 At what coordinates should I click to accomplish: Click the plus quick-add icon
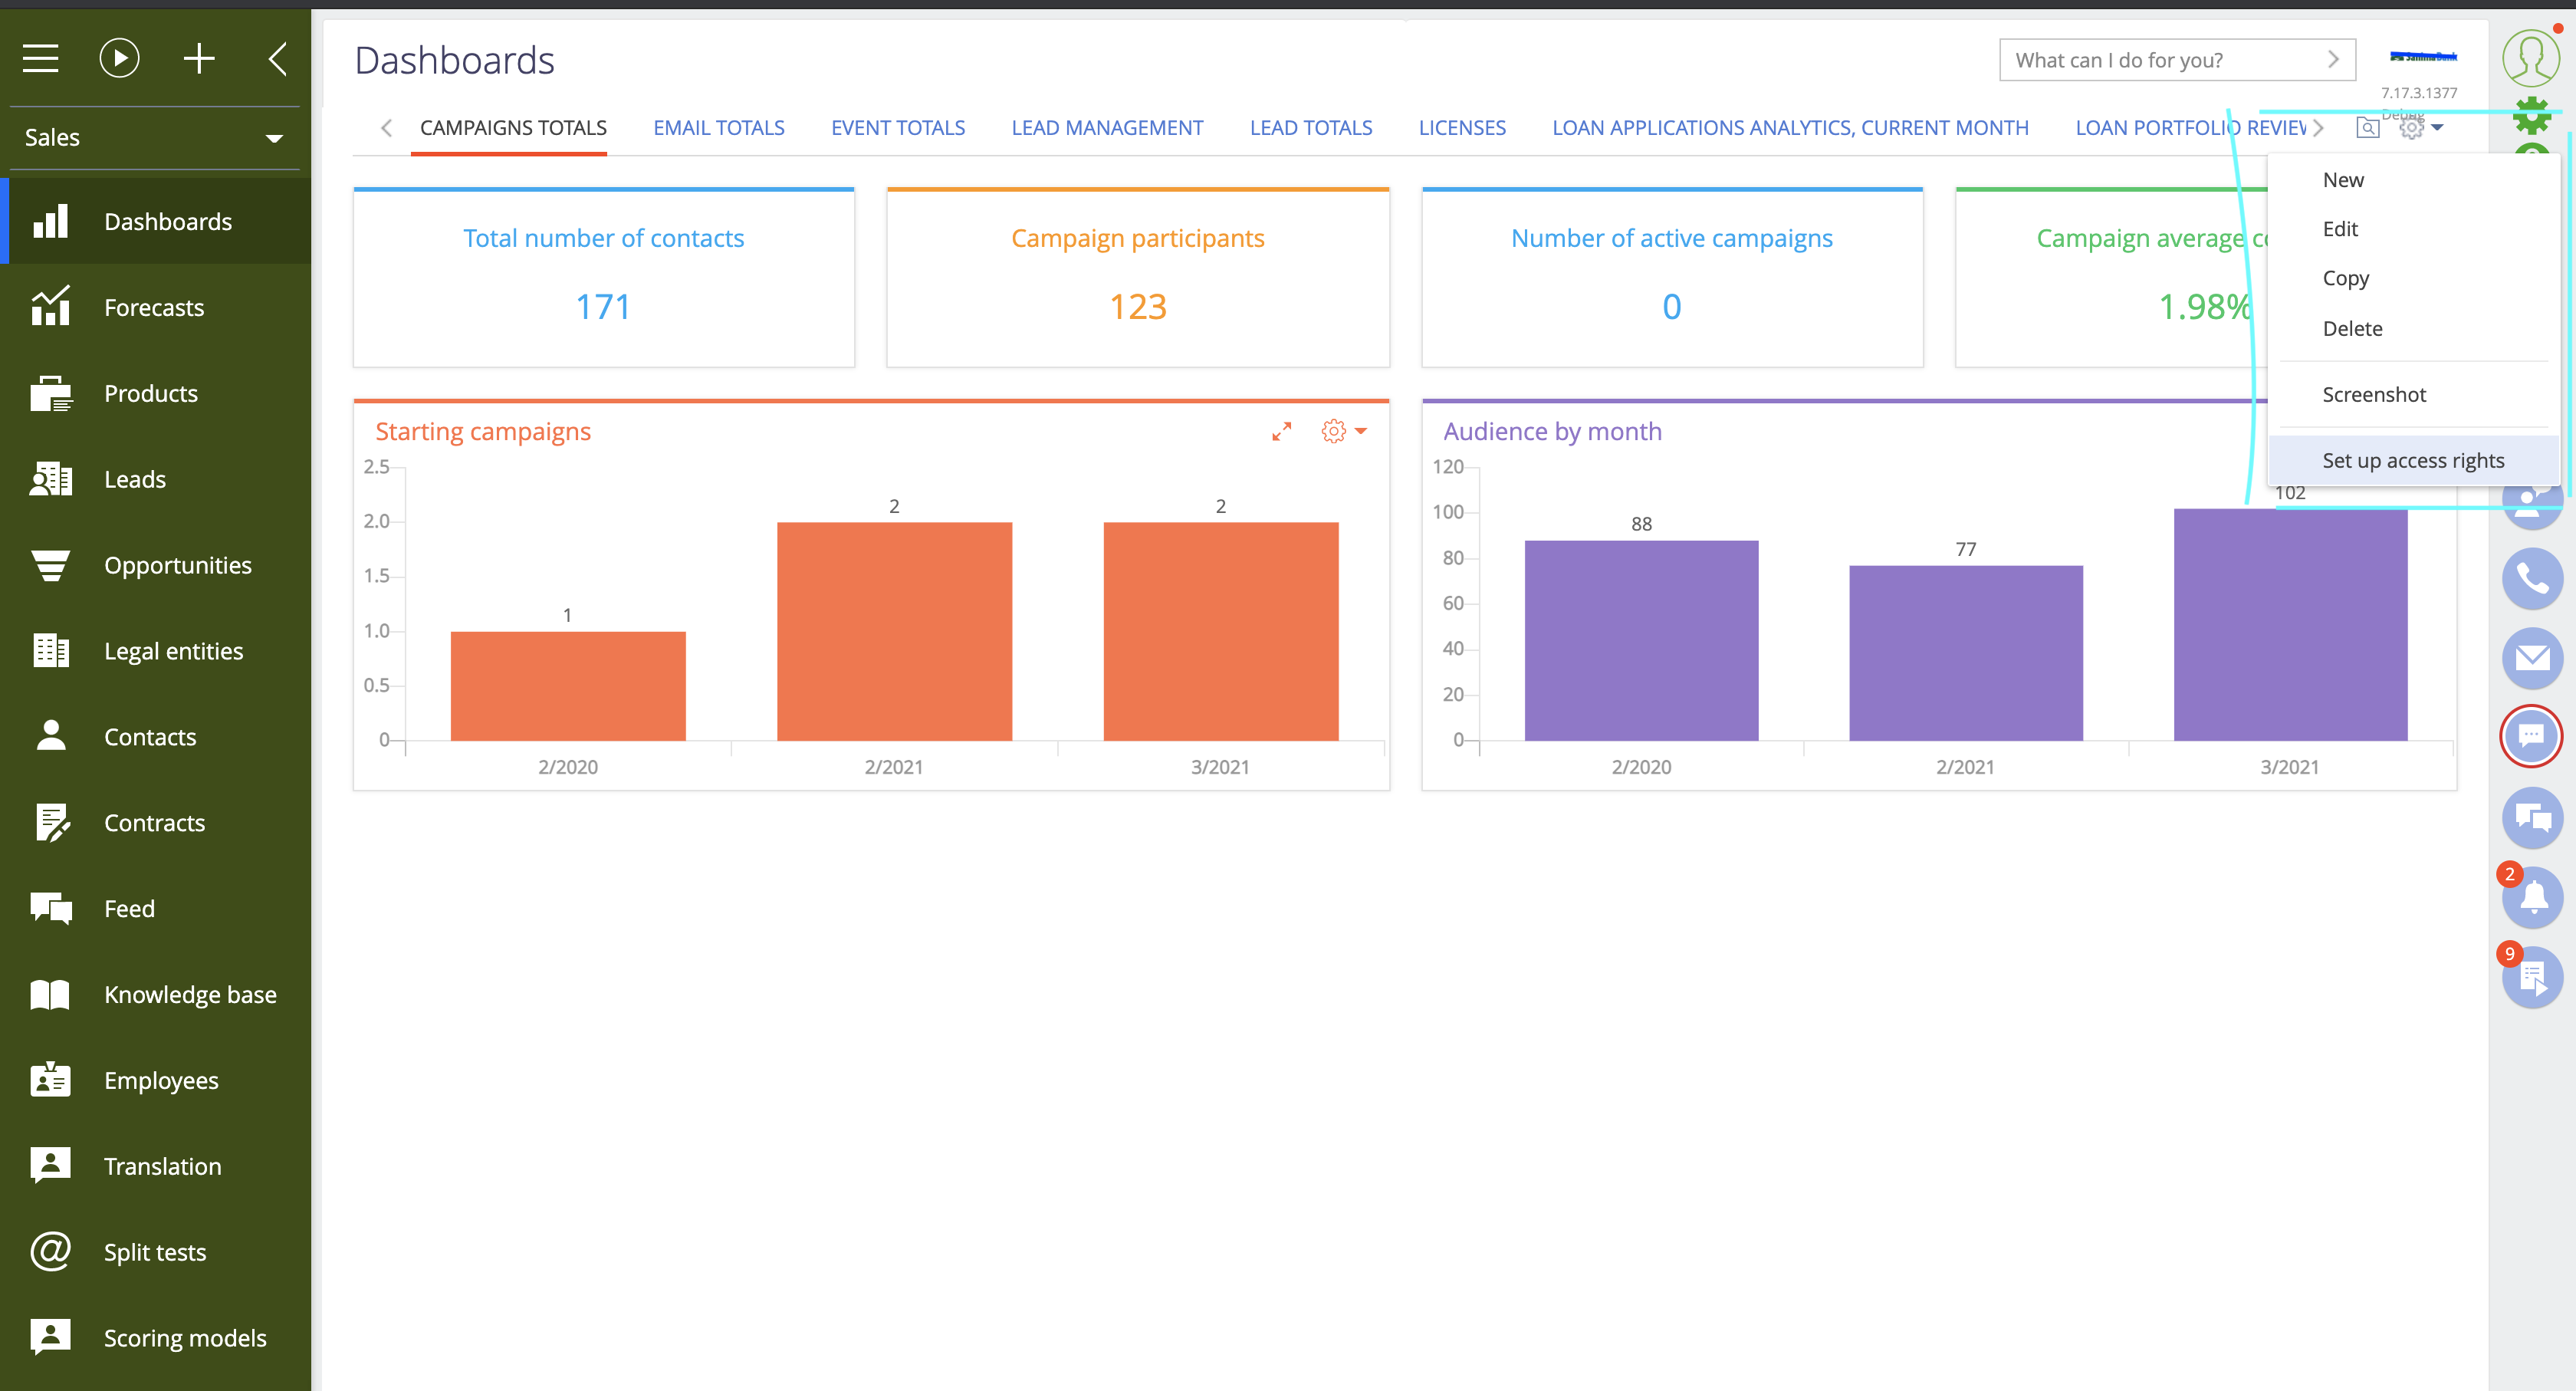click(199, 58)
